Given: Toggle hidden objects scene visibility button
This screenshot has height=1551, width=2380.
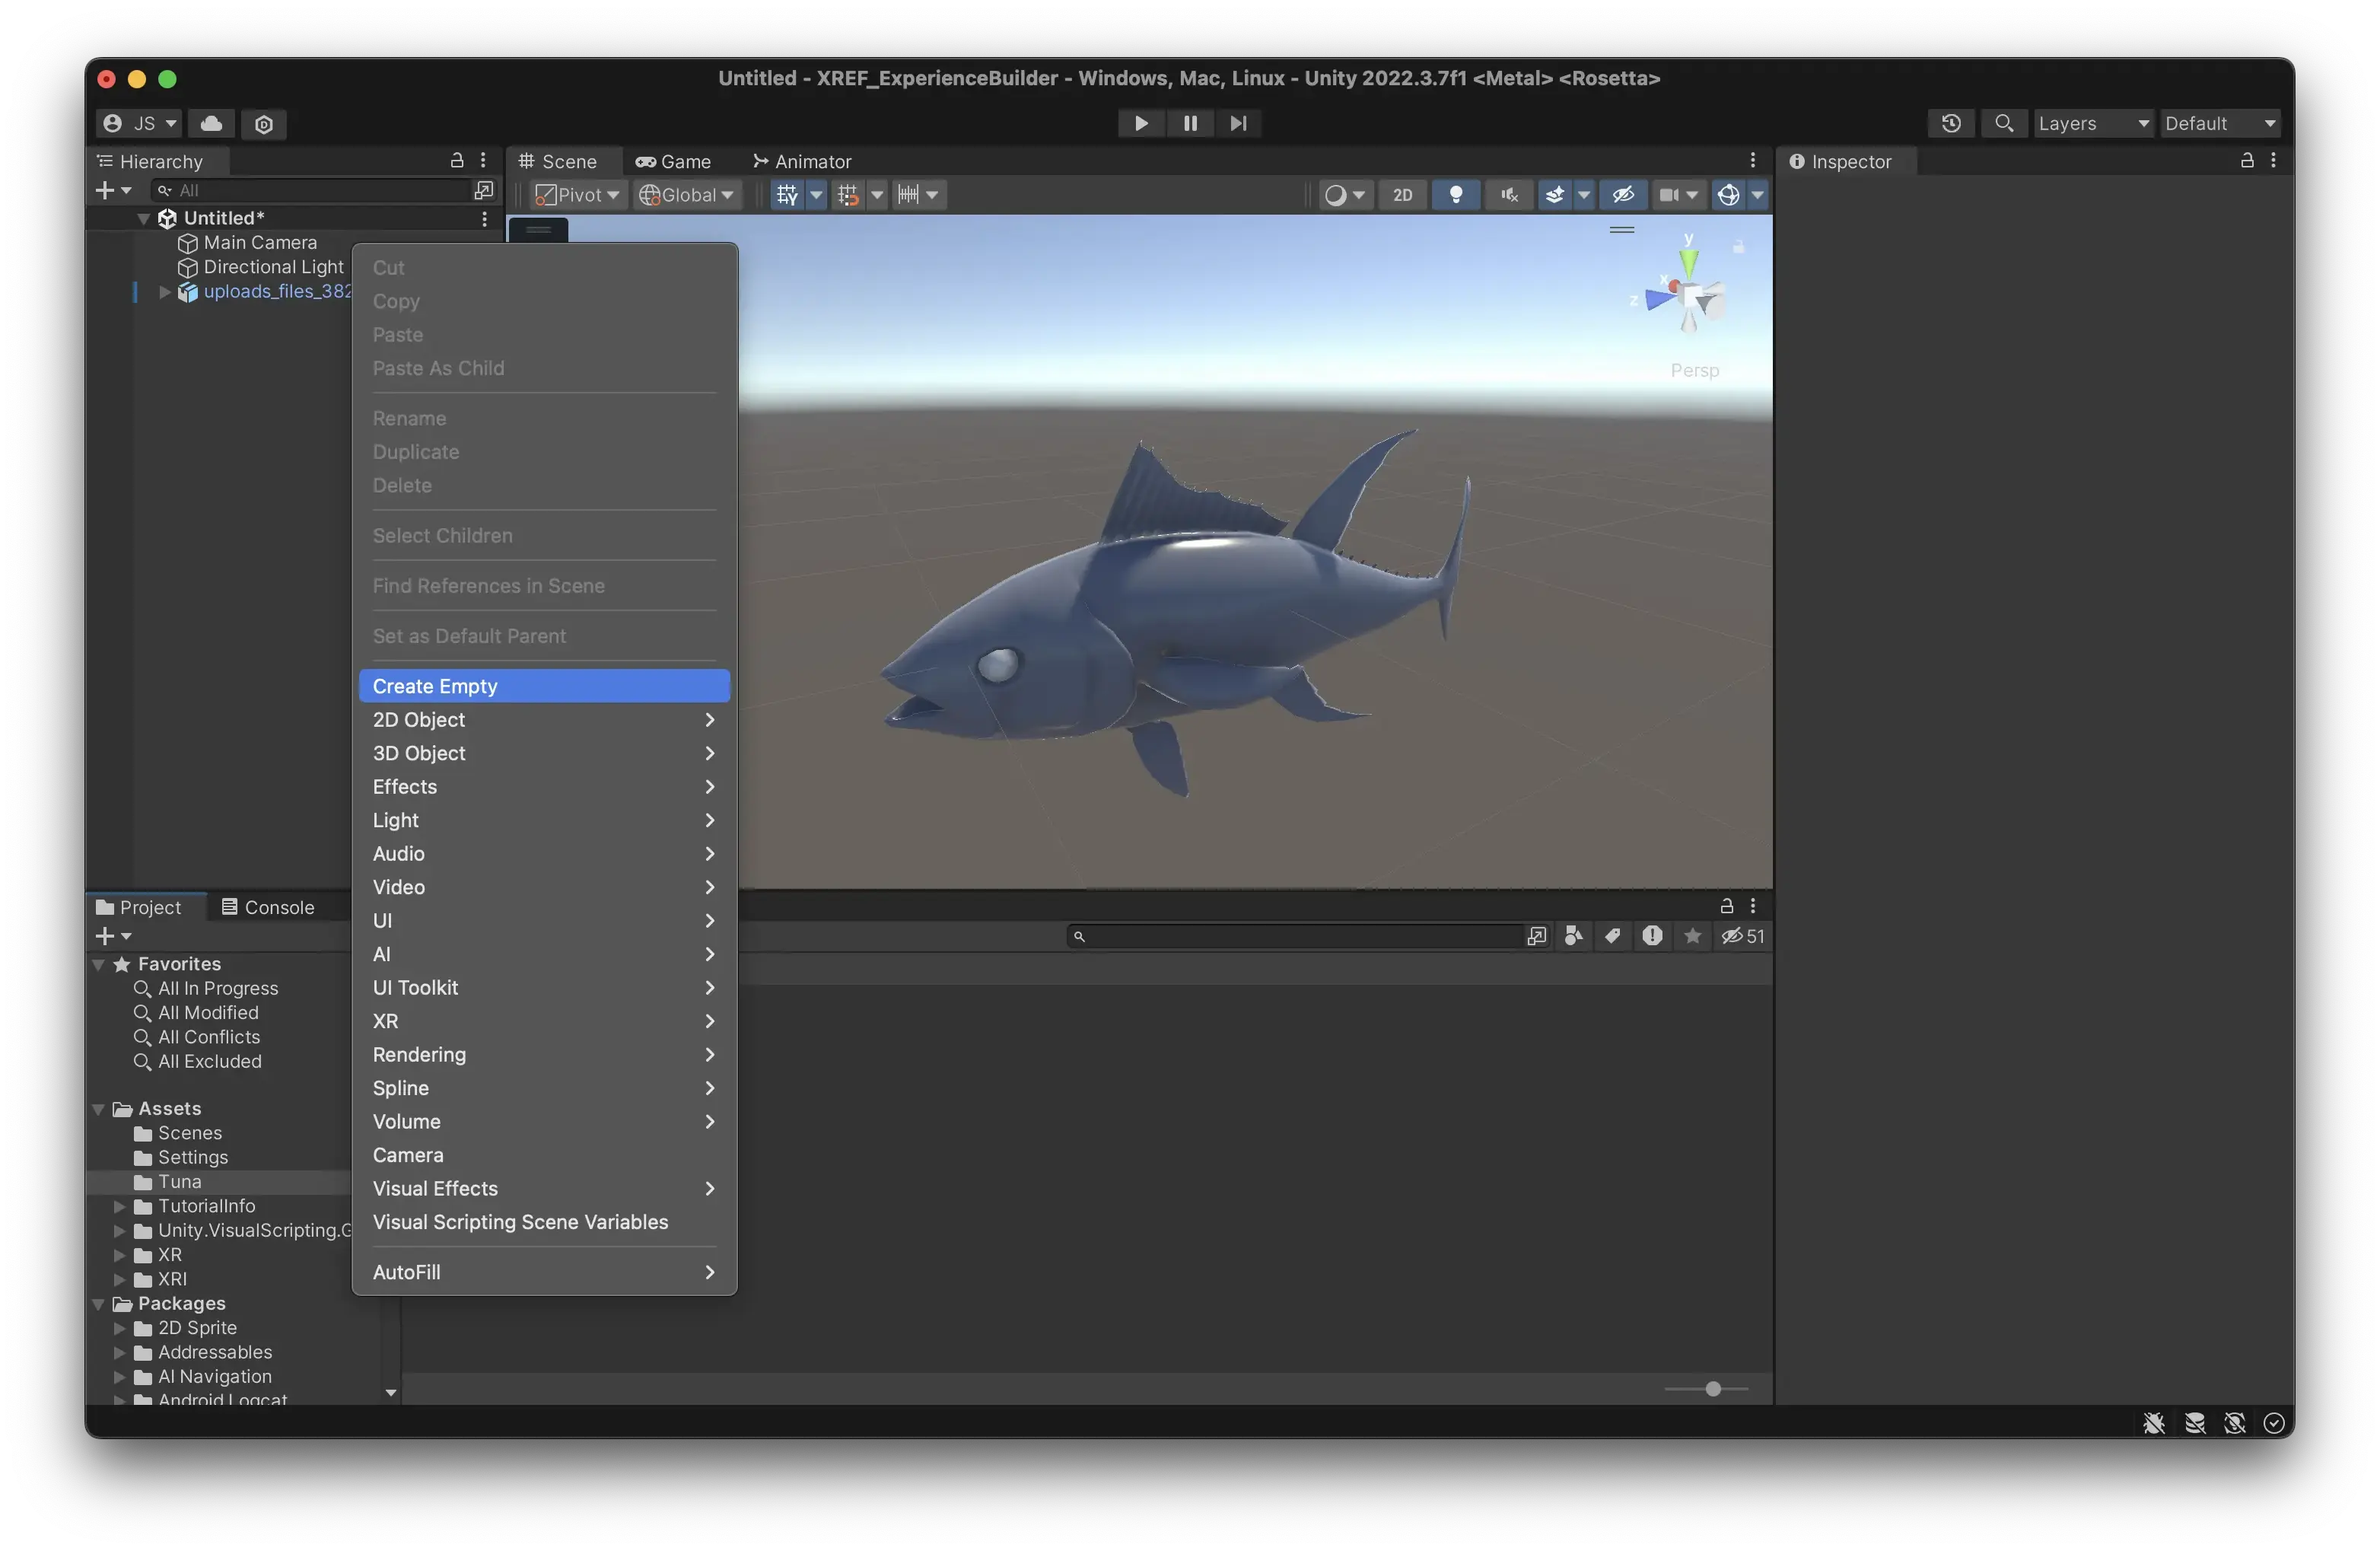Looking at the screenshot, I should click(1623, 195).
